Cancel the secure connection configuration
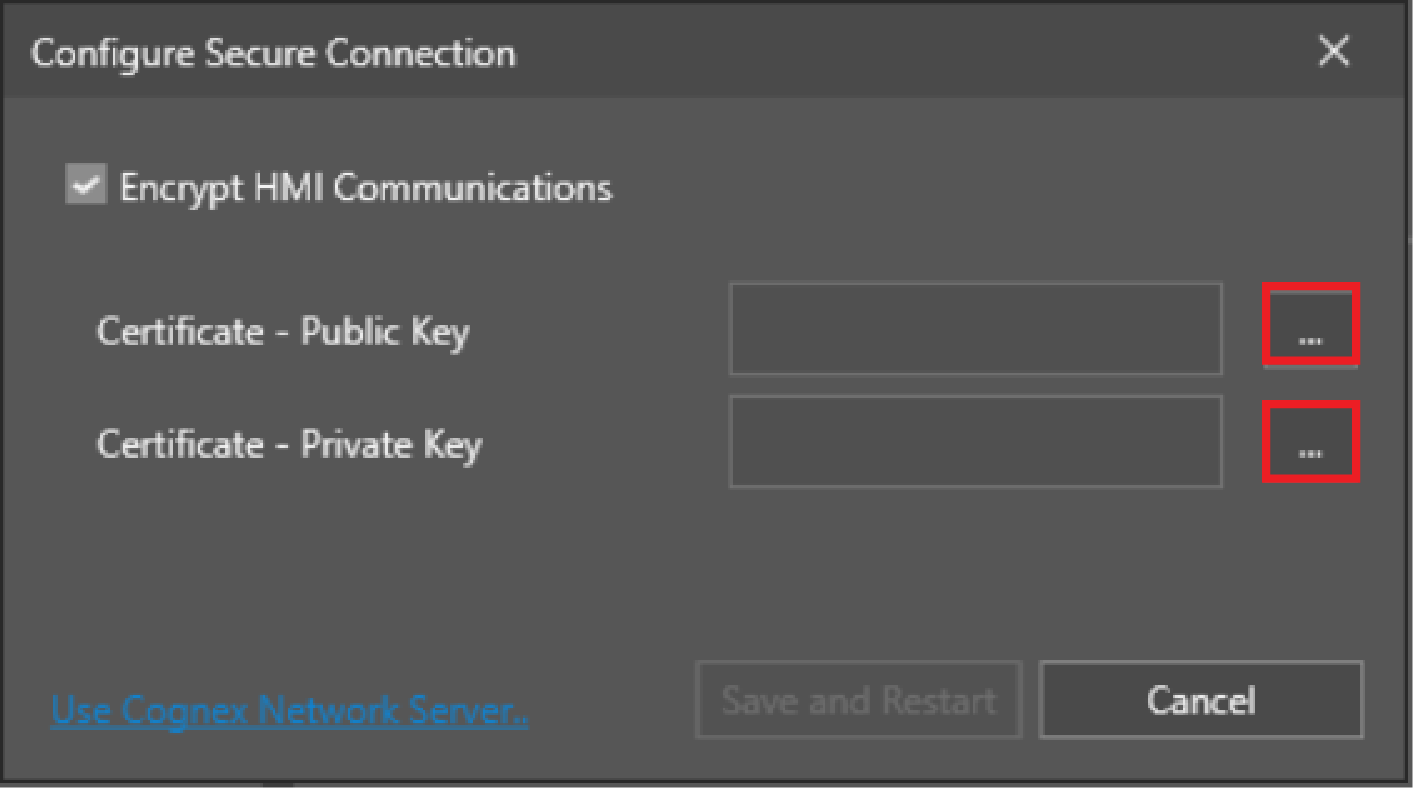The height and width of the screenshot is (788, 1413). pos(1200,700)
